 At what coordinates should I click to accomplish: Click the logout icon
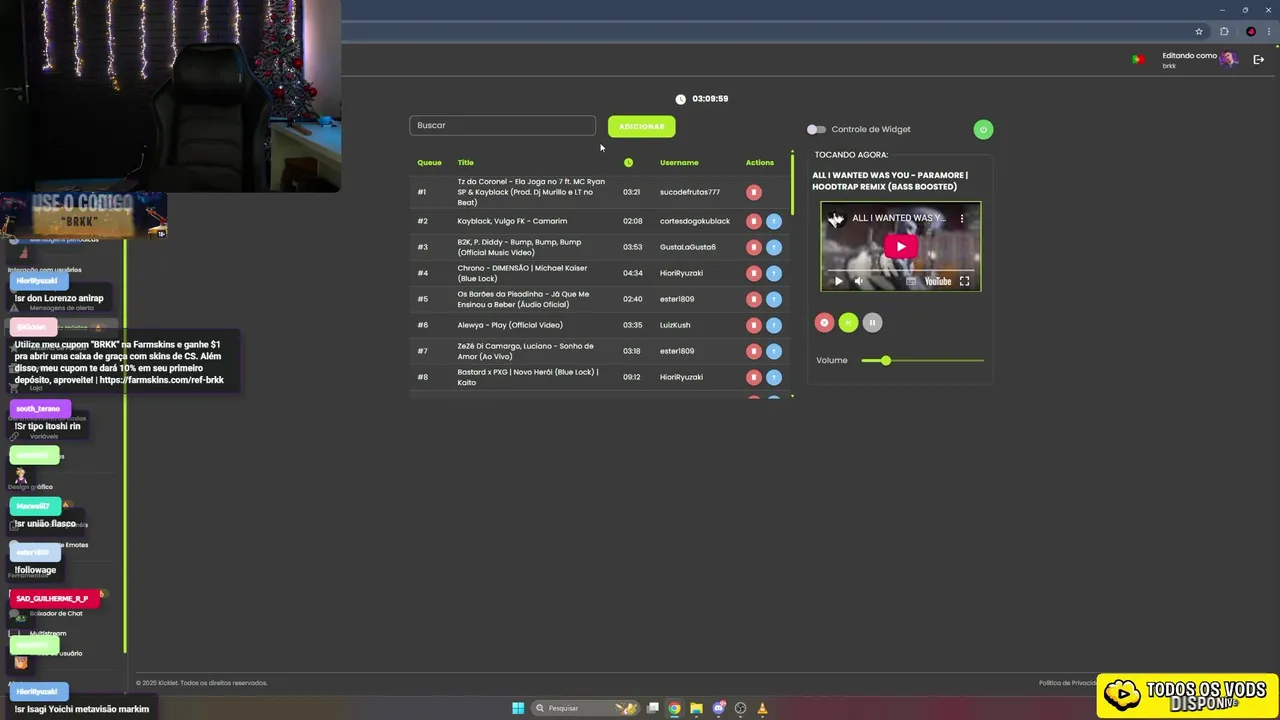[x=1258, y=59]
